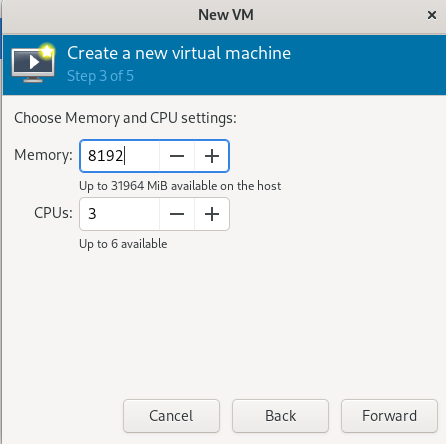Click the yellow star badge on VM icon
The image size is (446, 444).
tap(47, 51)
